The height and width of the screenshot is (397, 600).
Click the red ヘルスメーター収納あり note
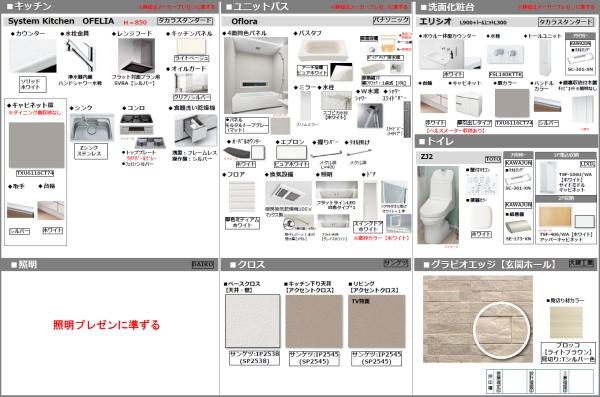(x=456, y=131)
